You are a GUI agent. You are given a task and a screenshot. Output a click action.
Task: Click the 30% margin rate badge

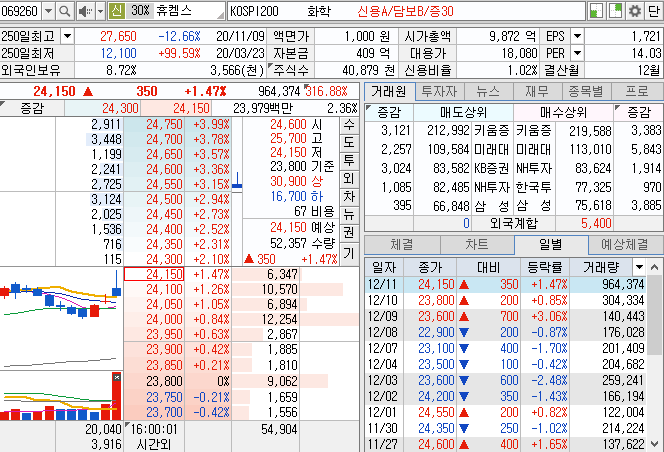(140, 11)
